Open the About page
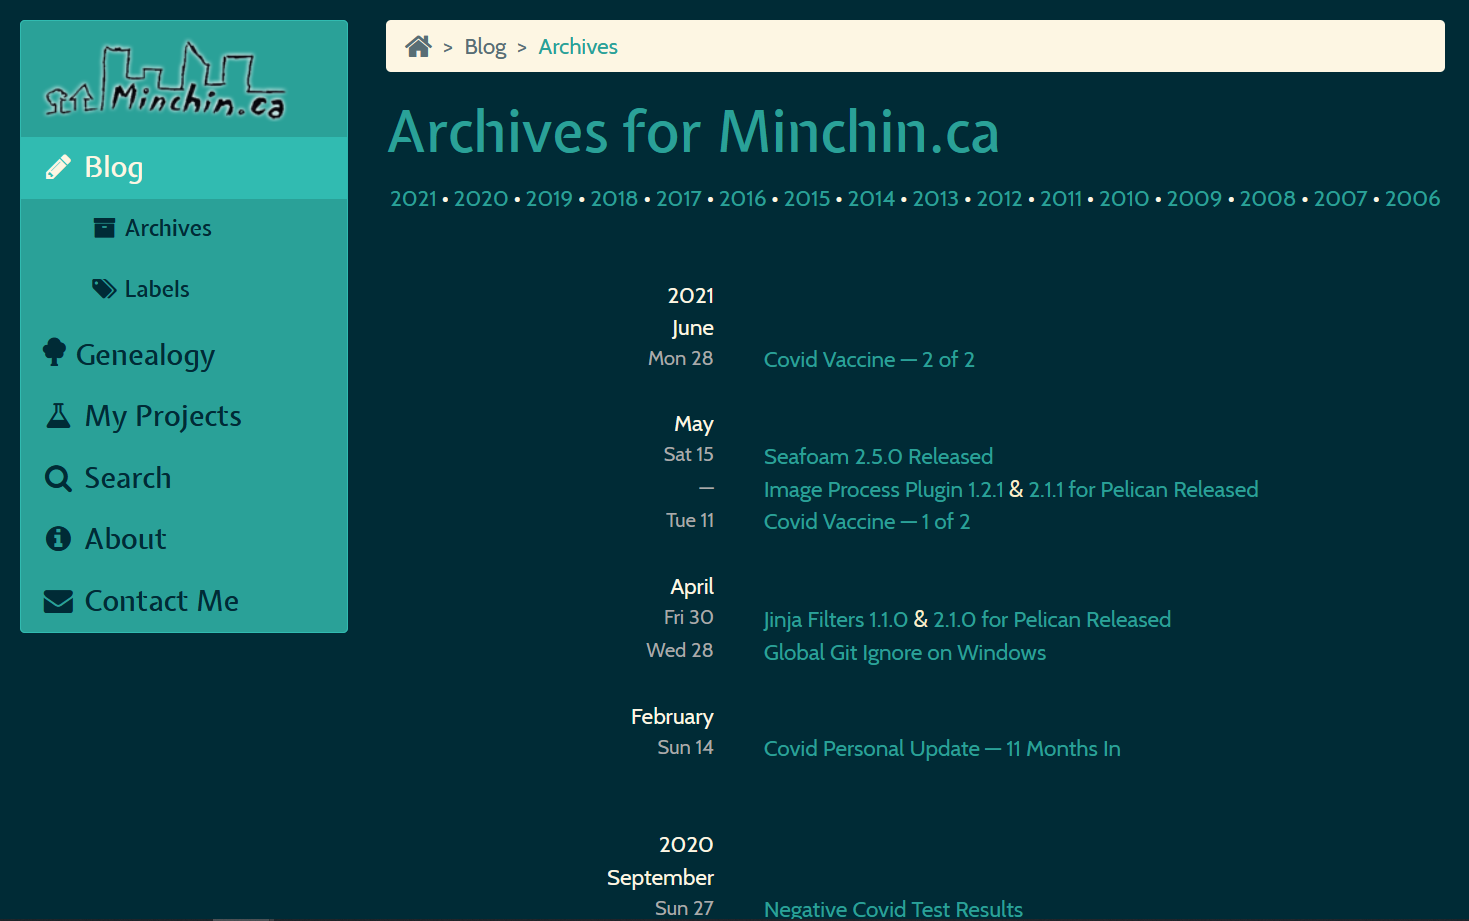 [x=126, y=539]
